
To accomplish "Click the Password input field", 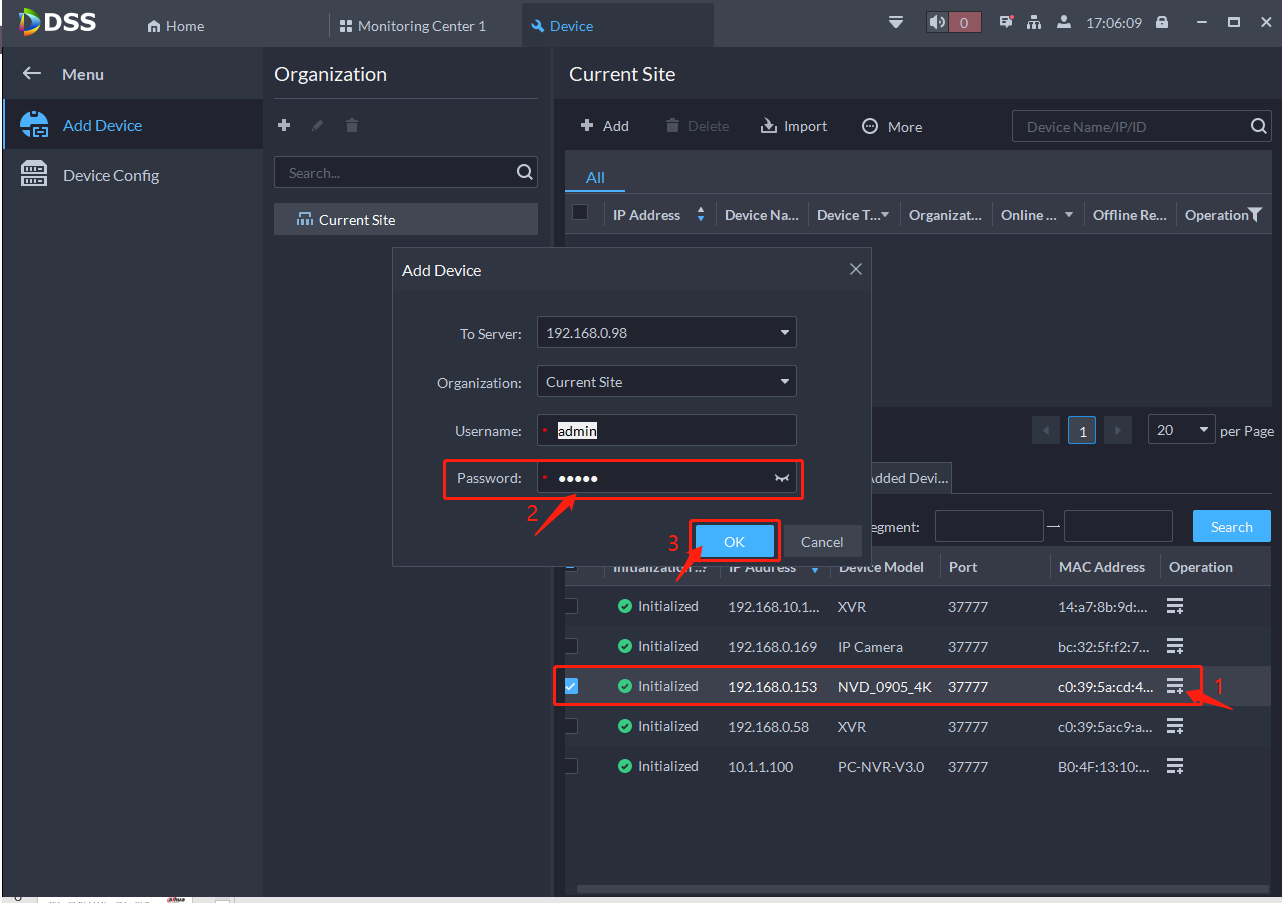I will pos(666,478).
